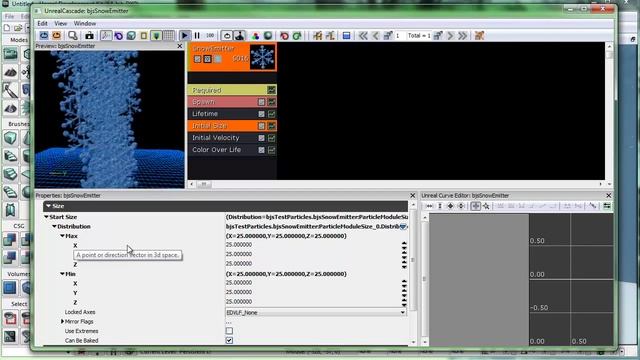
Task: Select the Initial Velocity module
Action: tap(232, 138)
